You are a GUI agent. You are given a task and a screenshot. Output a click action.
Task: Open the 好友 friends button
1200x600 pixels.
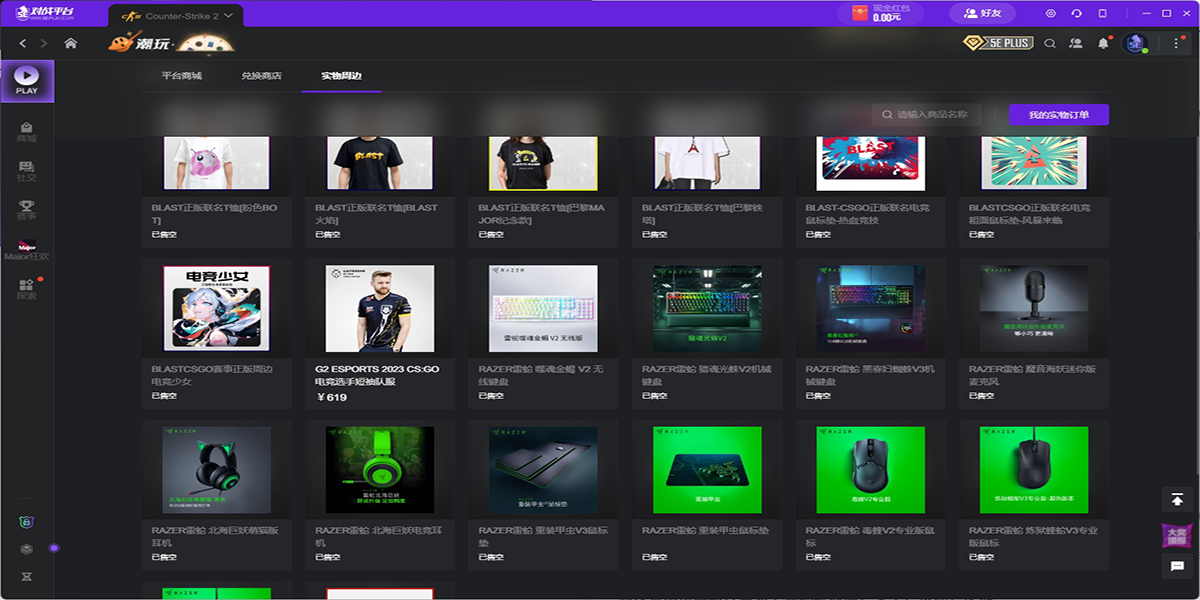click(981, 14)
